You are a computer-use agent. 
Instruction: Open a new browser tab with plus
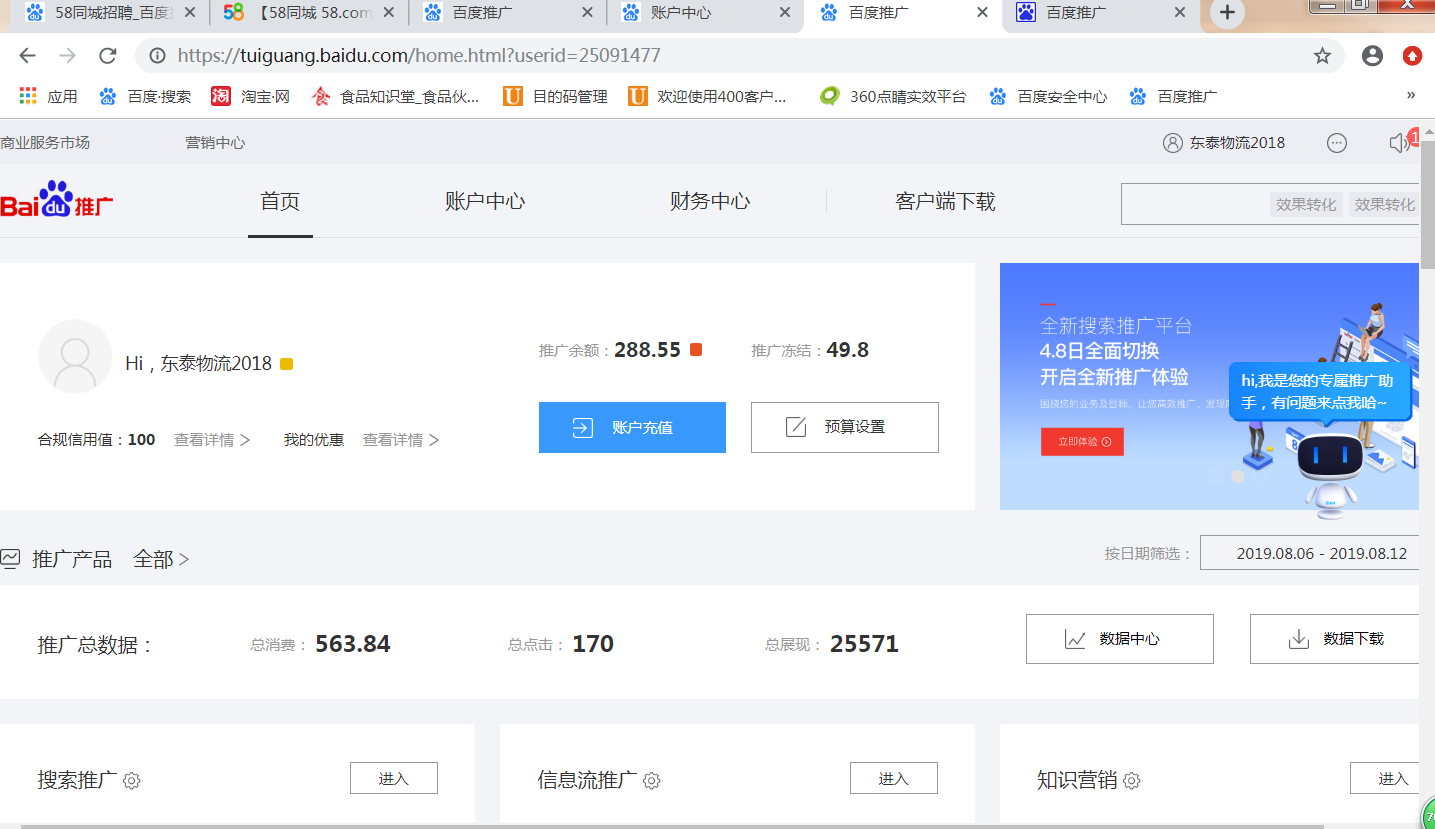1227,13
